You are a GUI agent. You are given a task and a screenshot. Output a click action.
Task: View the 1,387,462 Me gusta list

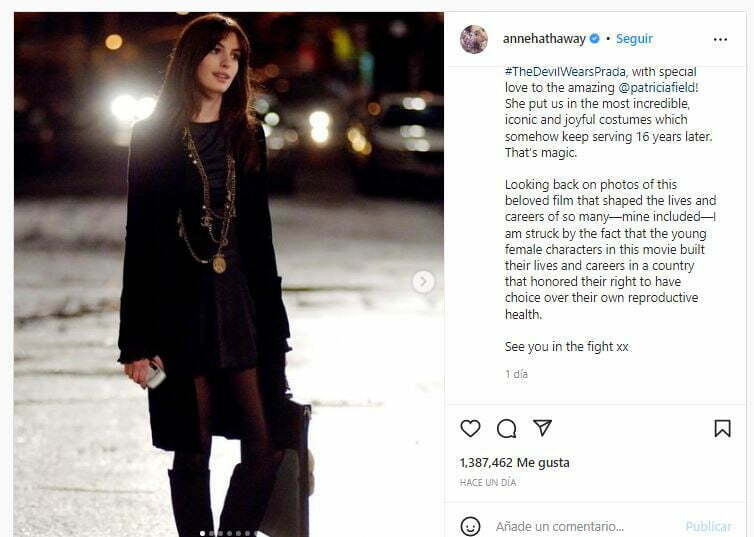515,462
